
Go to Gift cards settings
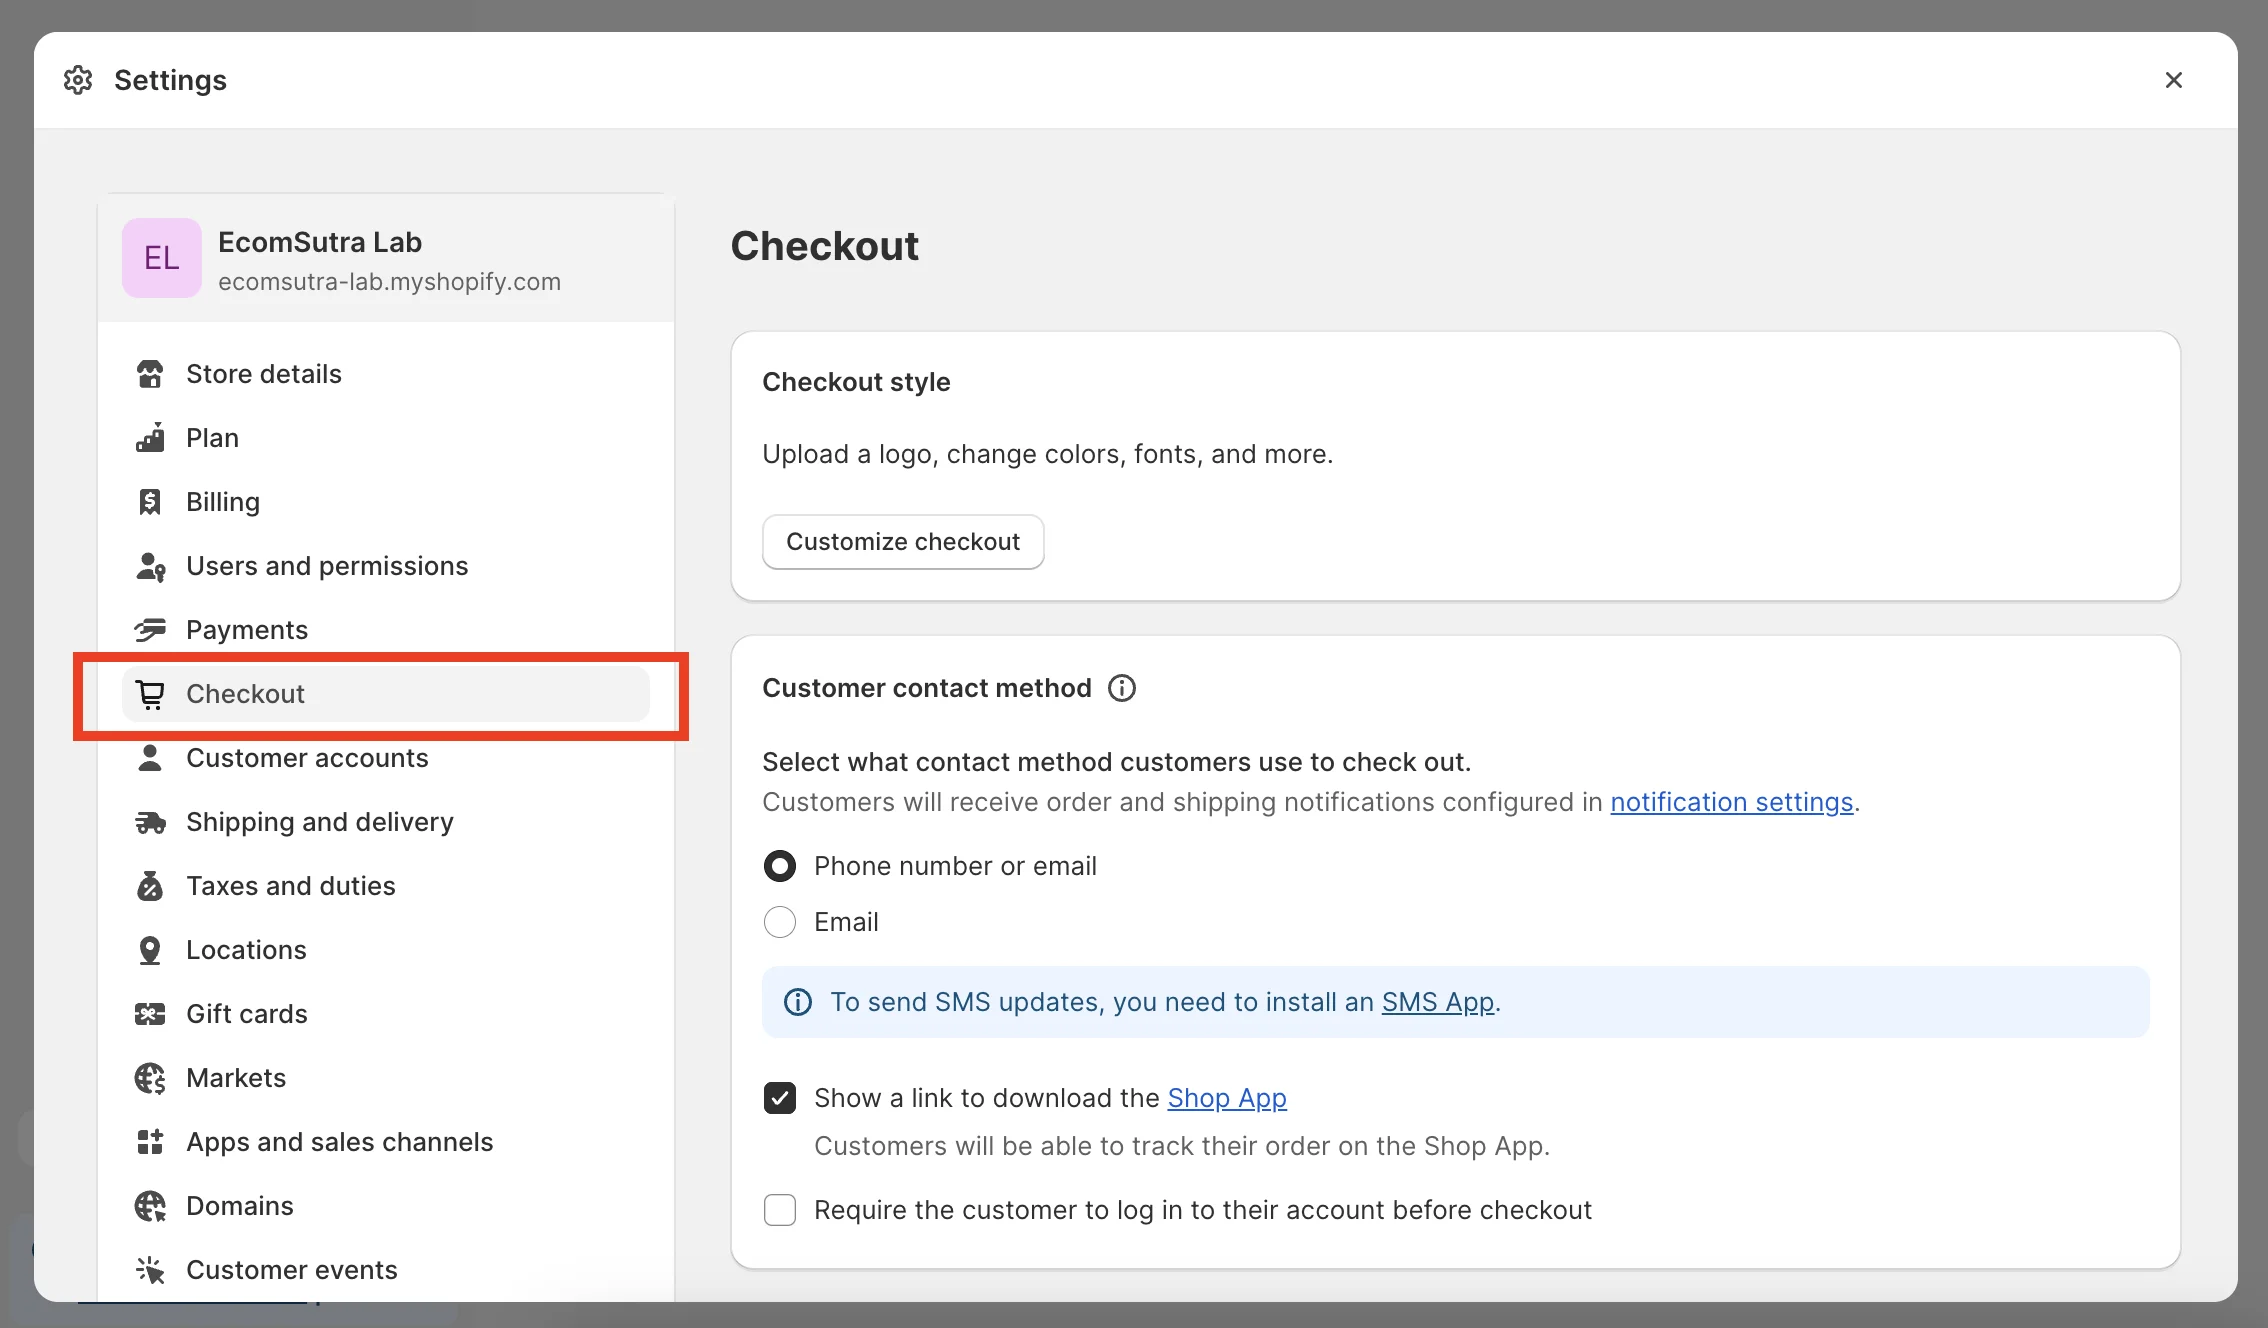click(x=386, y=1014)
